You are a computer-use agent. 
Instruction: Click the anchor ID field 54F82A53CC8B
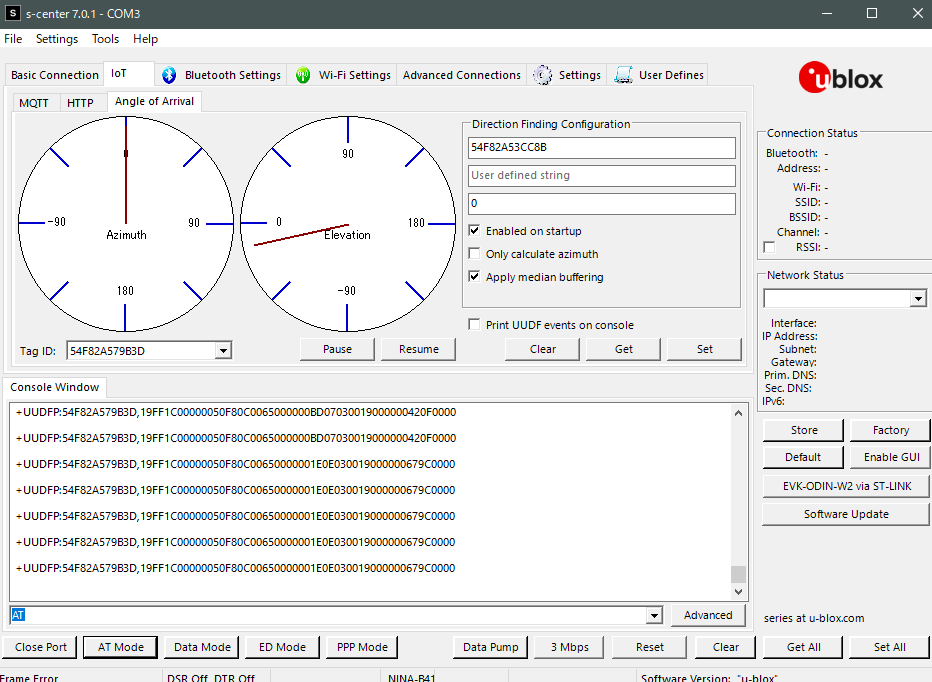coord(602,147)
